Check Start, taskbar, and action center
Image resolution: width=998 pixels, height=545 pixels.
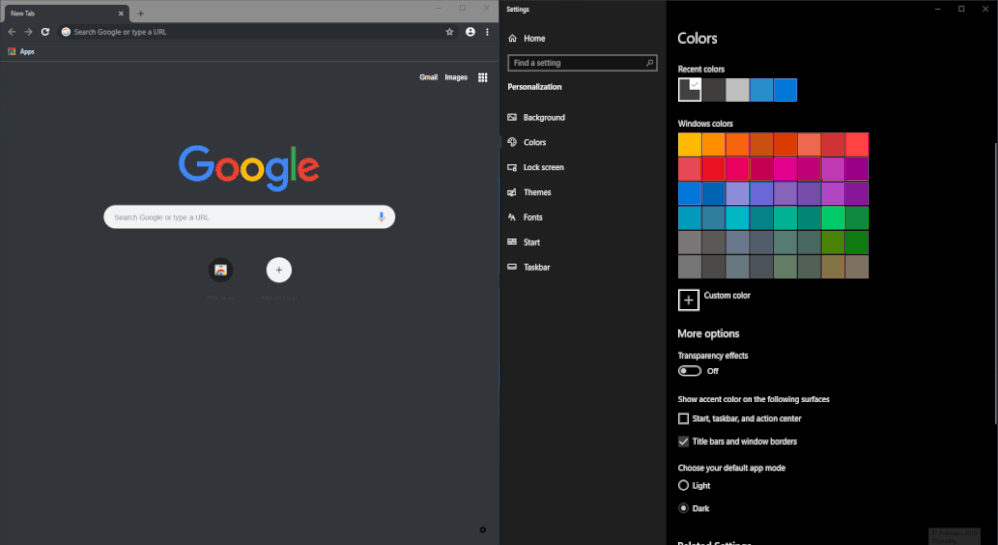tap(683, 418)
